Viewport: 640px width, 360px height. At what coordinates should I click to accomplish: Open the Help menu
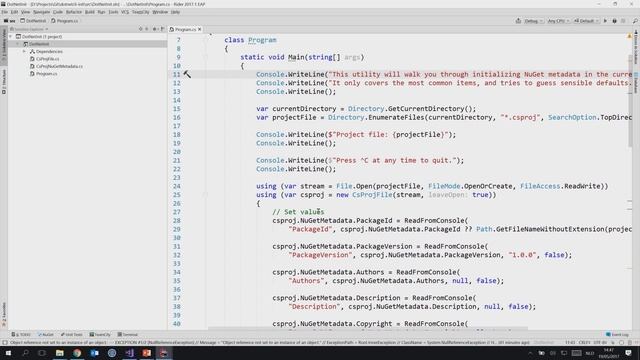point(175,12)
